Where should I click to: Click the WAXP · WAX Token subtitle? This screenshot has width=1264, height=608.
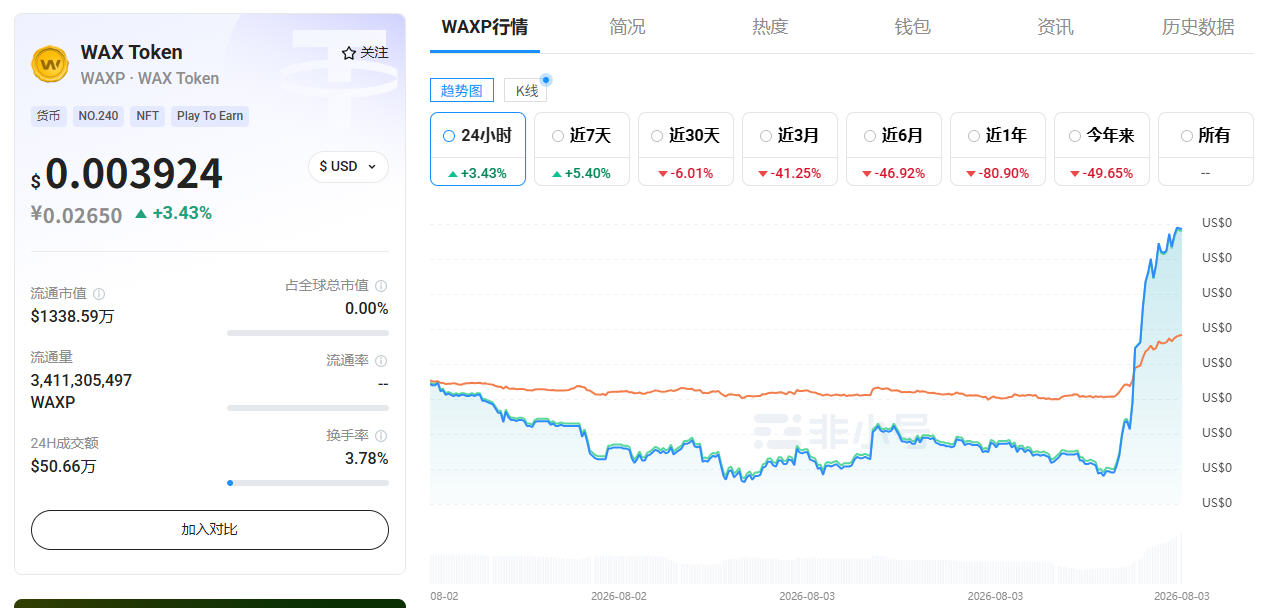pos(150,78)
